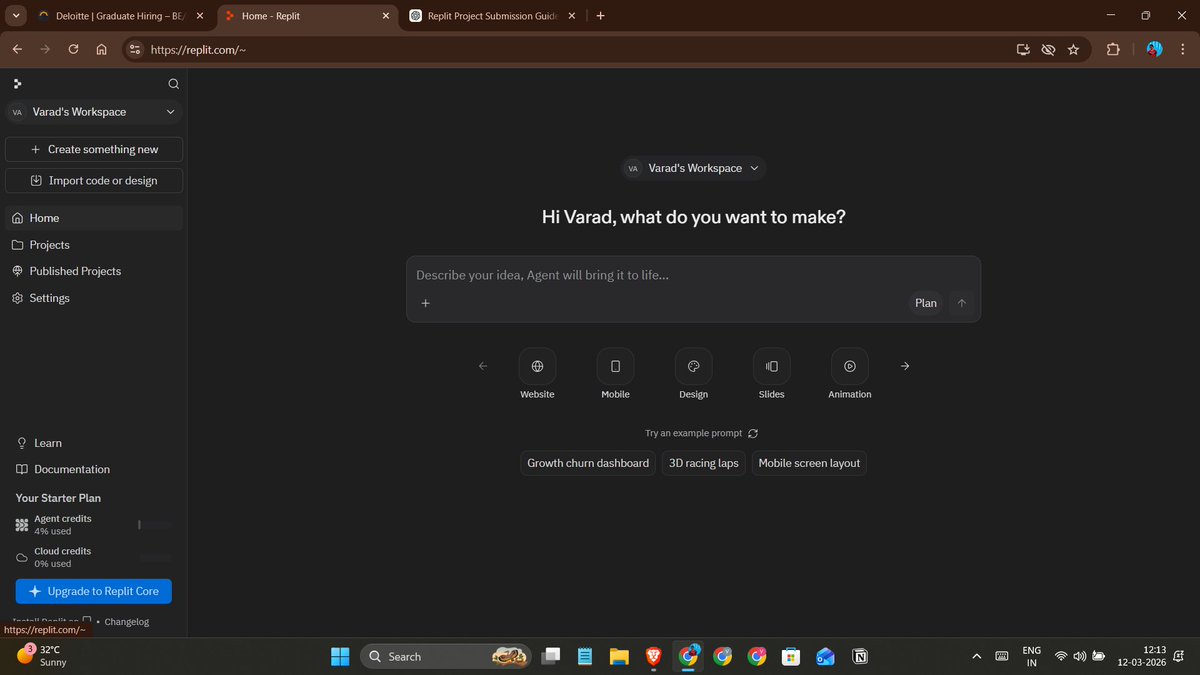Open the Changelog link
The image size is (1200, 675).
coord(127,622)
